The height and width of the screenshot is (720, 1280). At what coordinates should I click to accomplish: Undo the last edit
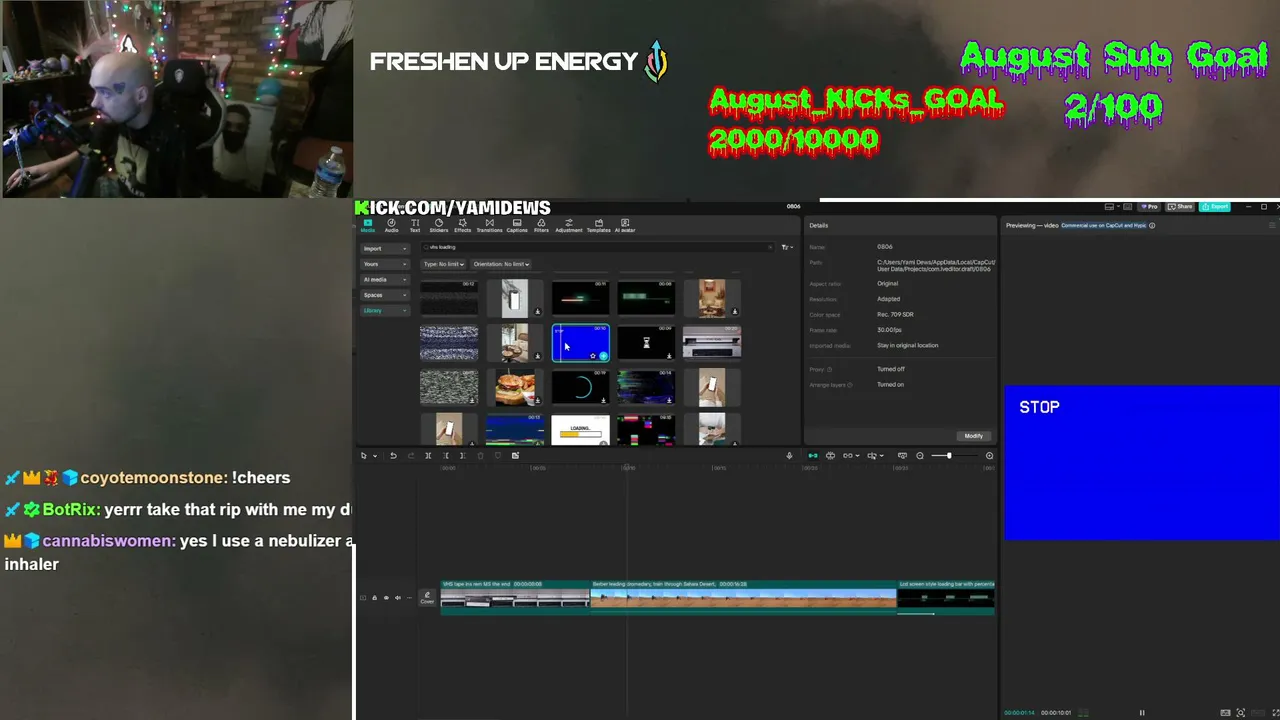(393, 456)
